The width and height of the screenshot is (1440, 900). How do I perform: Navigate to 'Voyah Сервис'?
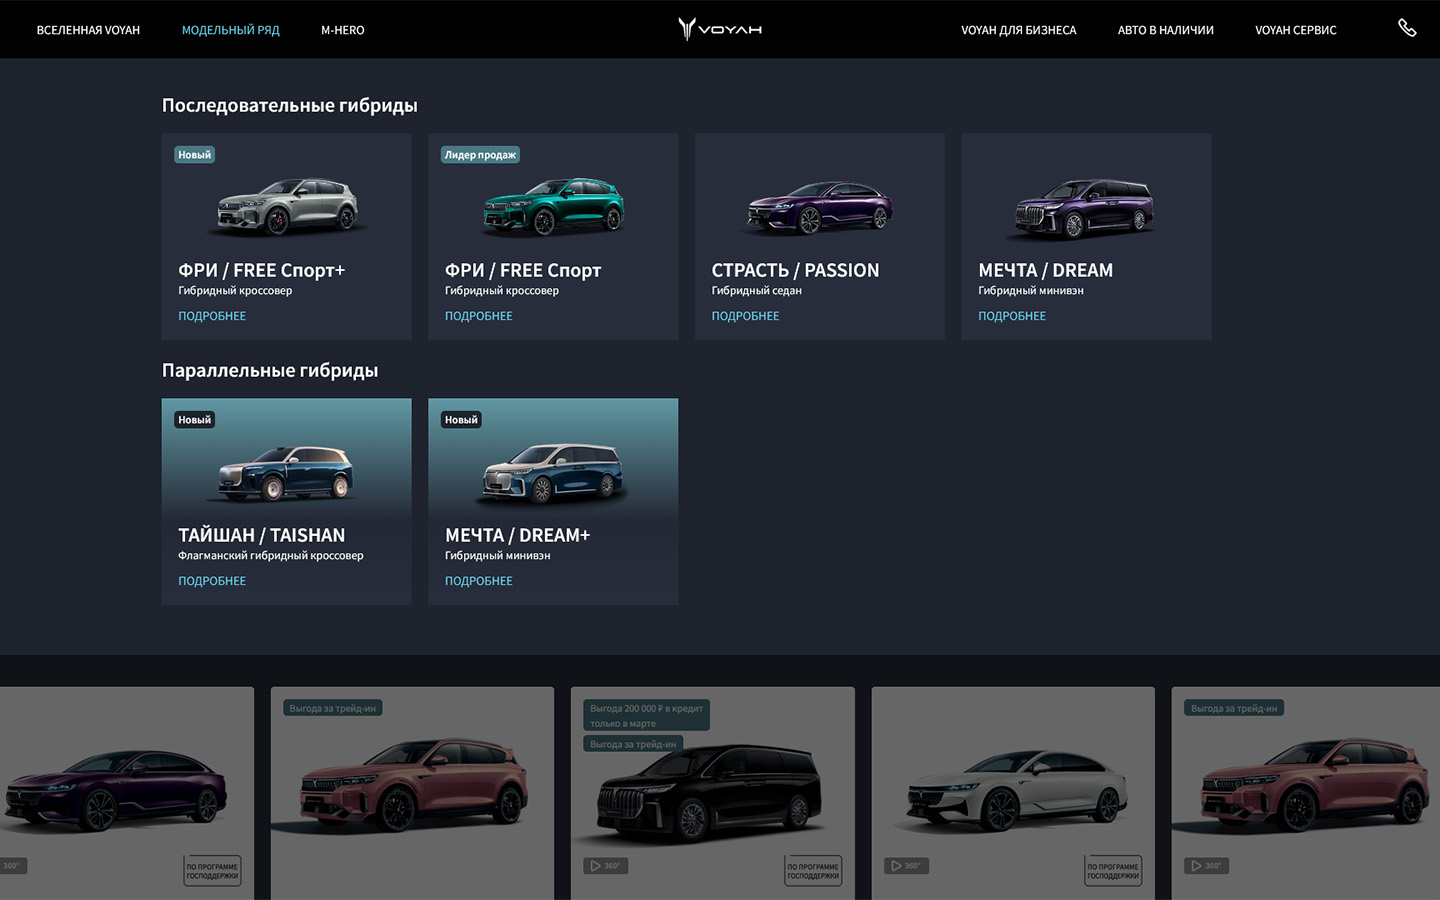(1295, 30)
